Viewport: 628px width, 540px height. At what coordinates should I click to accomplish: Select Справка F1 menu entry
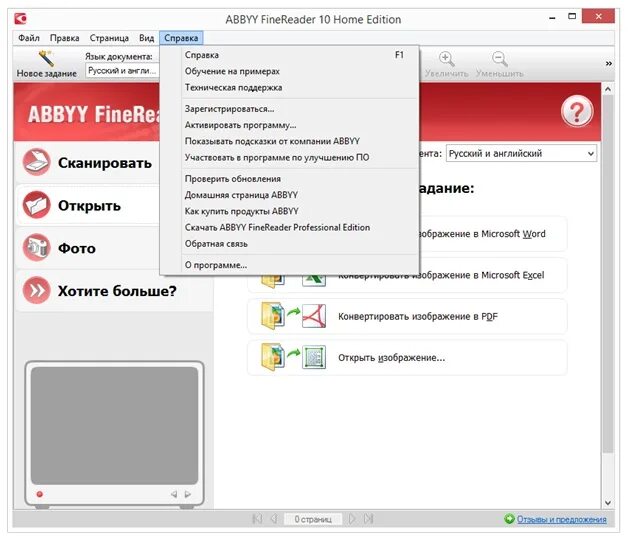pyautogui.click(x=290, y=55)
